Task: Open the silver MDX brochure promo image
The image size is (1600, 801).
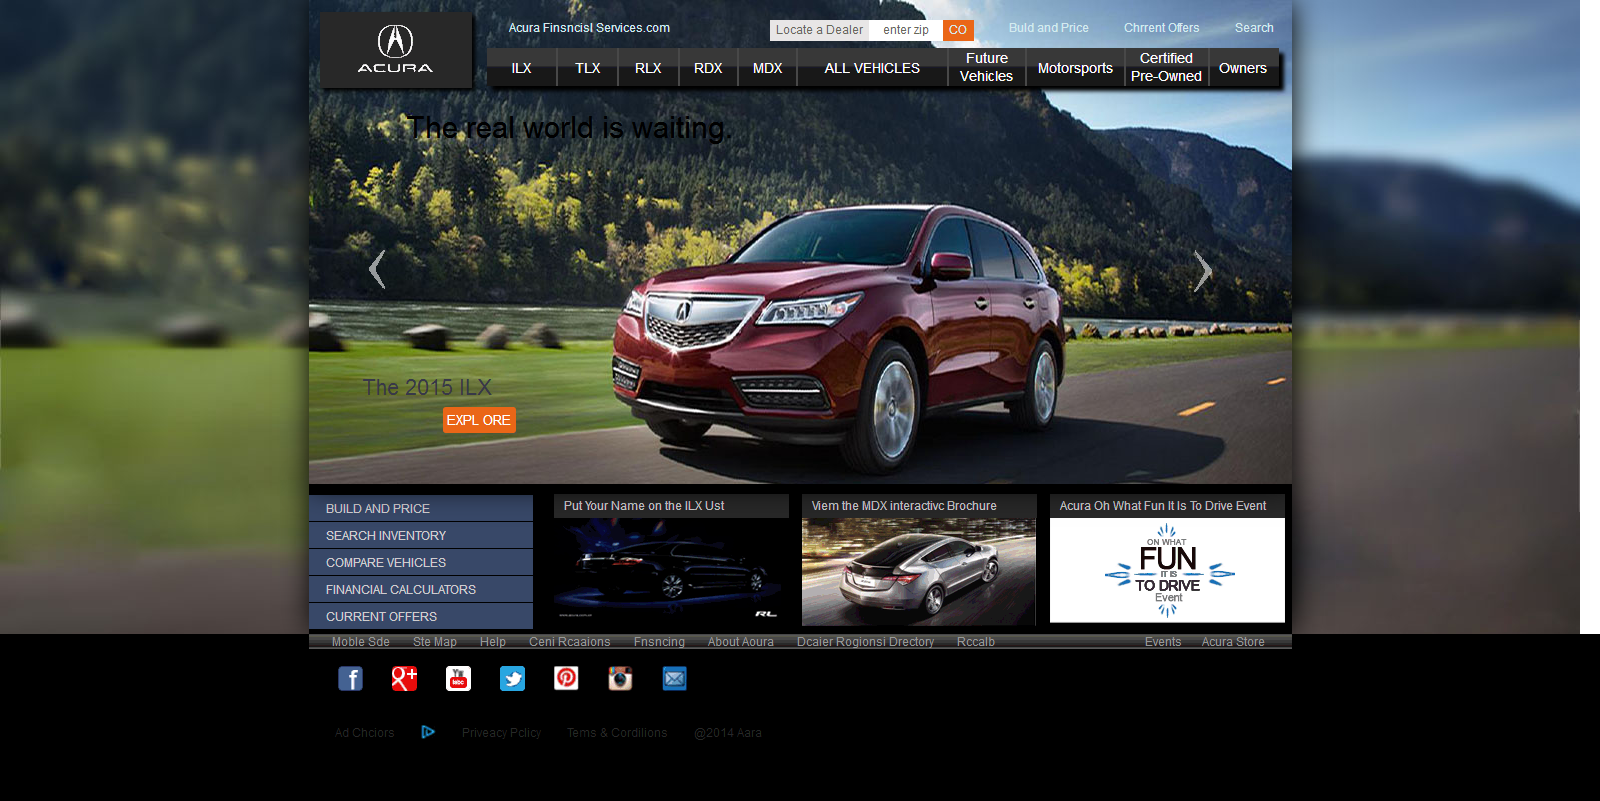Action: pyautogui.click(x=919, y=572)
